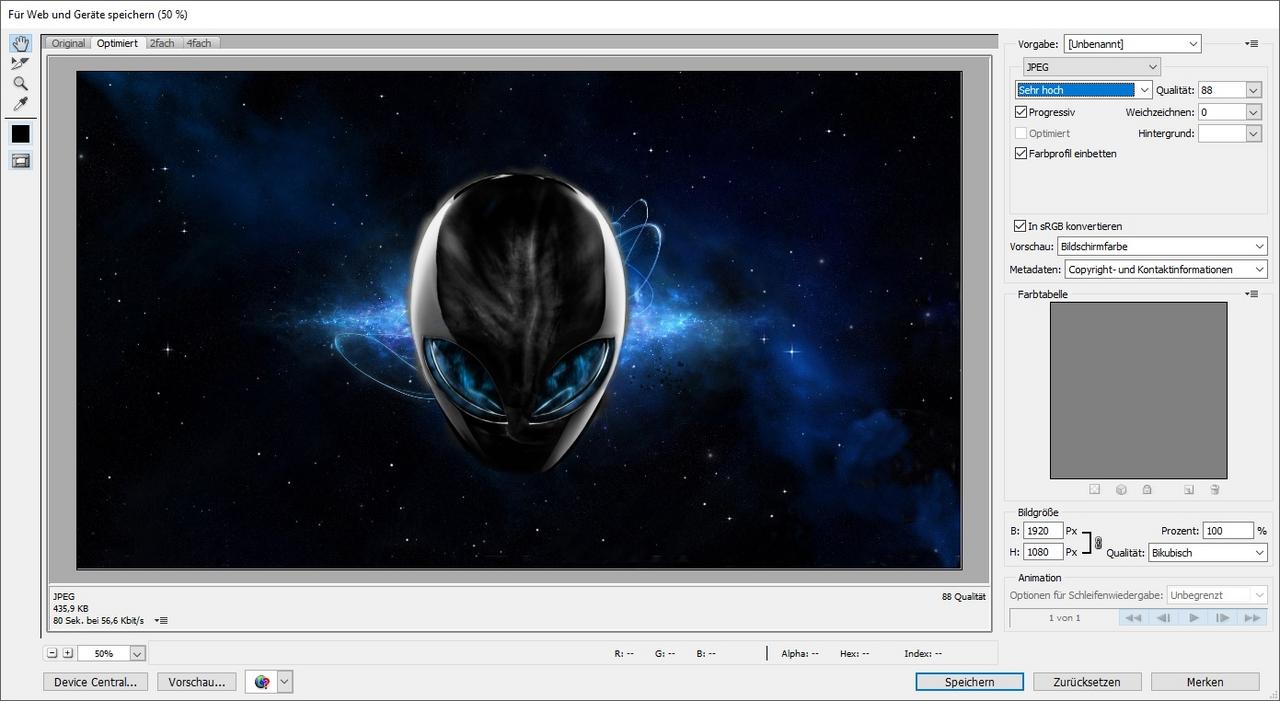1280x701 pixels.
Task: Open the Qualität 88 slider arrow
Action: (1254, 90)
